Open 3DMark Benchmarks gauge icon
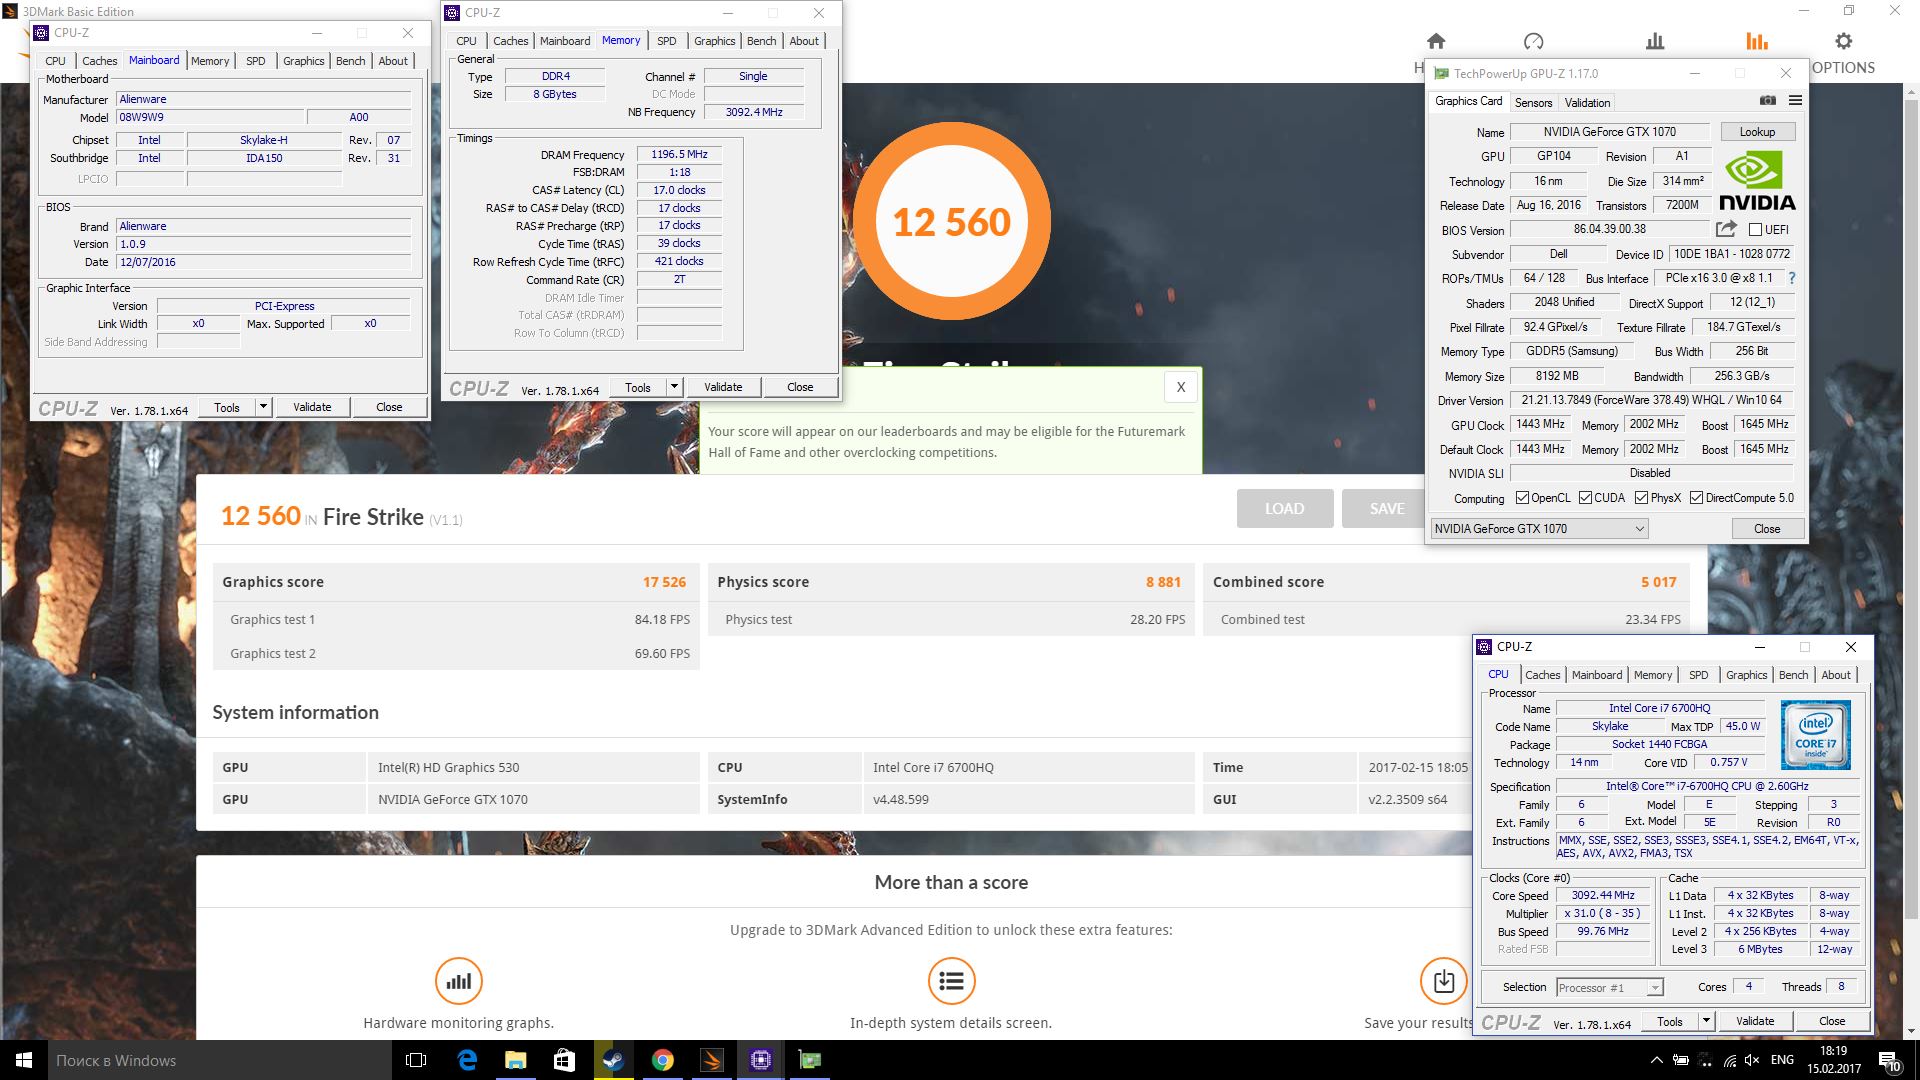Viewport: 1920px width, 1080px height. 1533,41
